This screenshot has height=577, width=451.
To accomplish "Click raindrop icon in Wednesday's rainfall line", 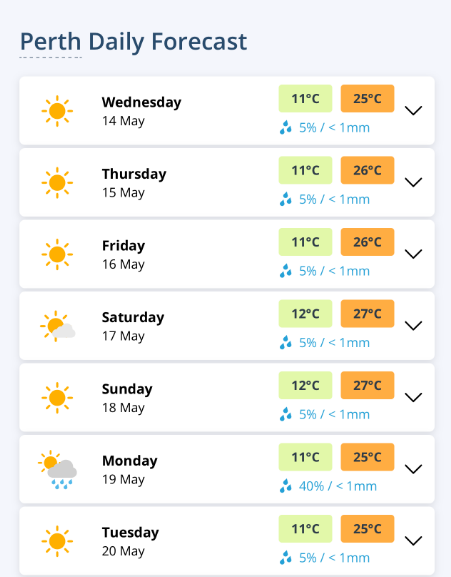I will 285,128.
